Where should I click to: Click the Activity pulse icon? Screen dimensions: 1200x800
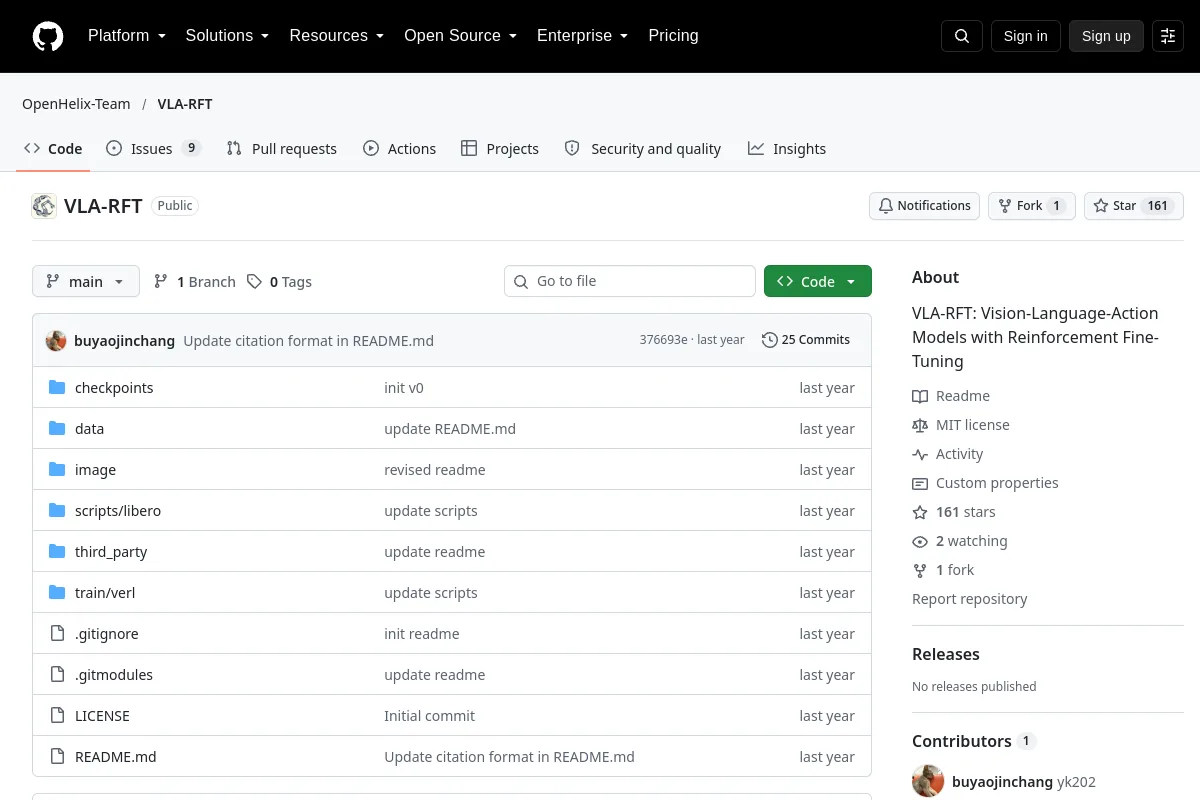click(x=920, y=454)
